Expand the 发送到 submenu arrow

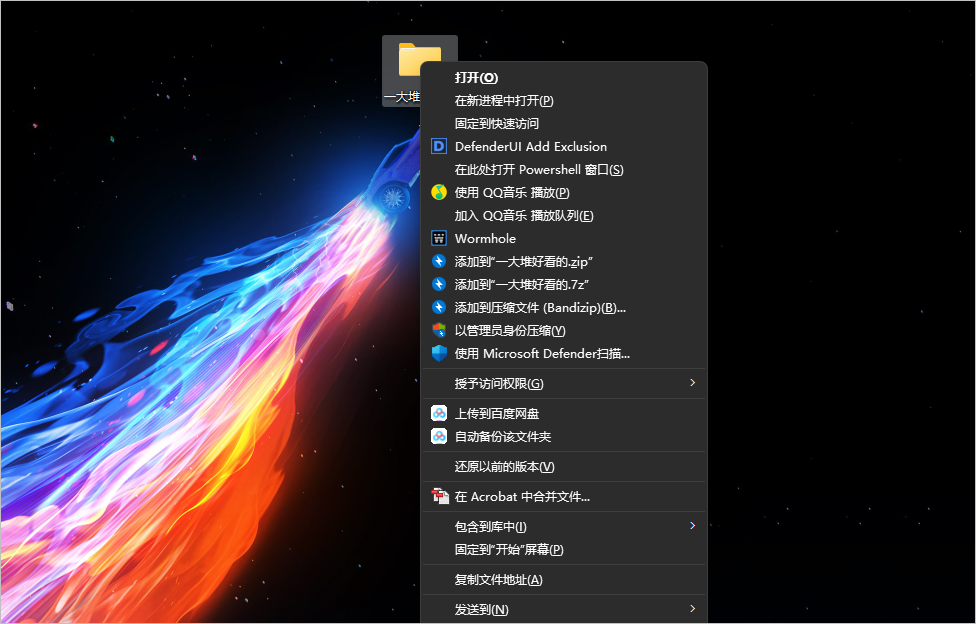coord(692,609)
